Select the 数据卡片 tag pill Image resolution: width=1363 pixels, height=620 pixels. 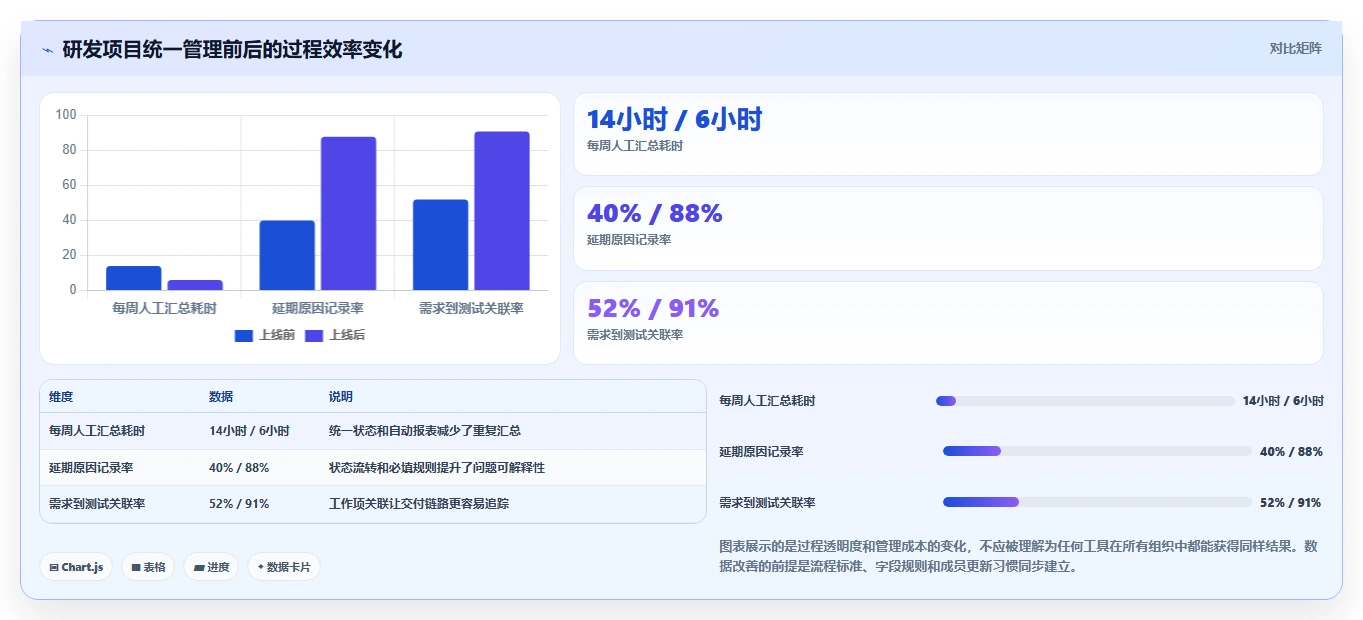(284, 567)
